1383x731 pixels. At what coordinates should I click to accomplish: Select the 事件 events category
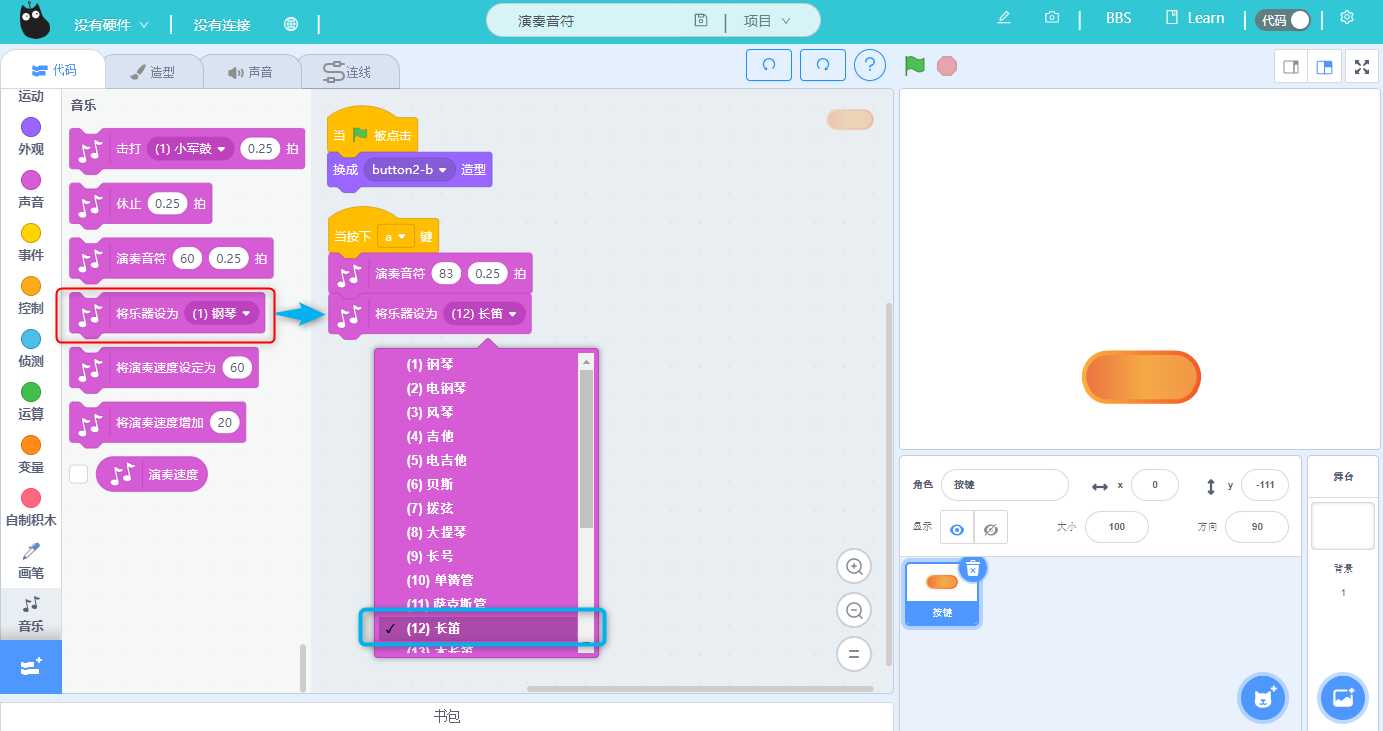click(x=31, y=242)
